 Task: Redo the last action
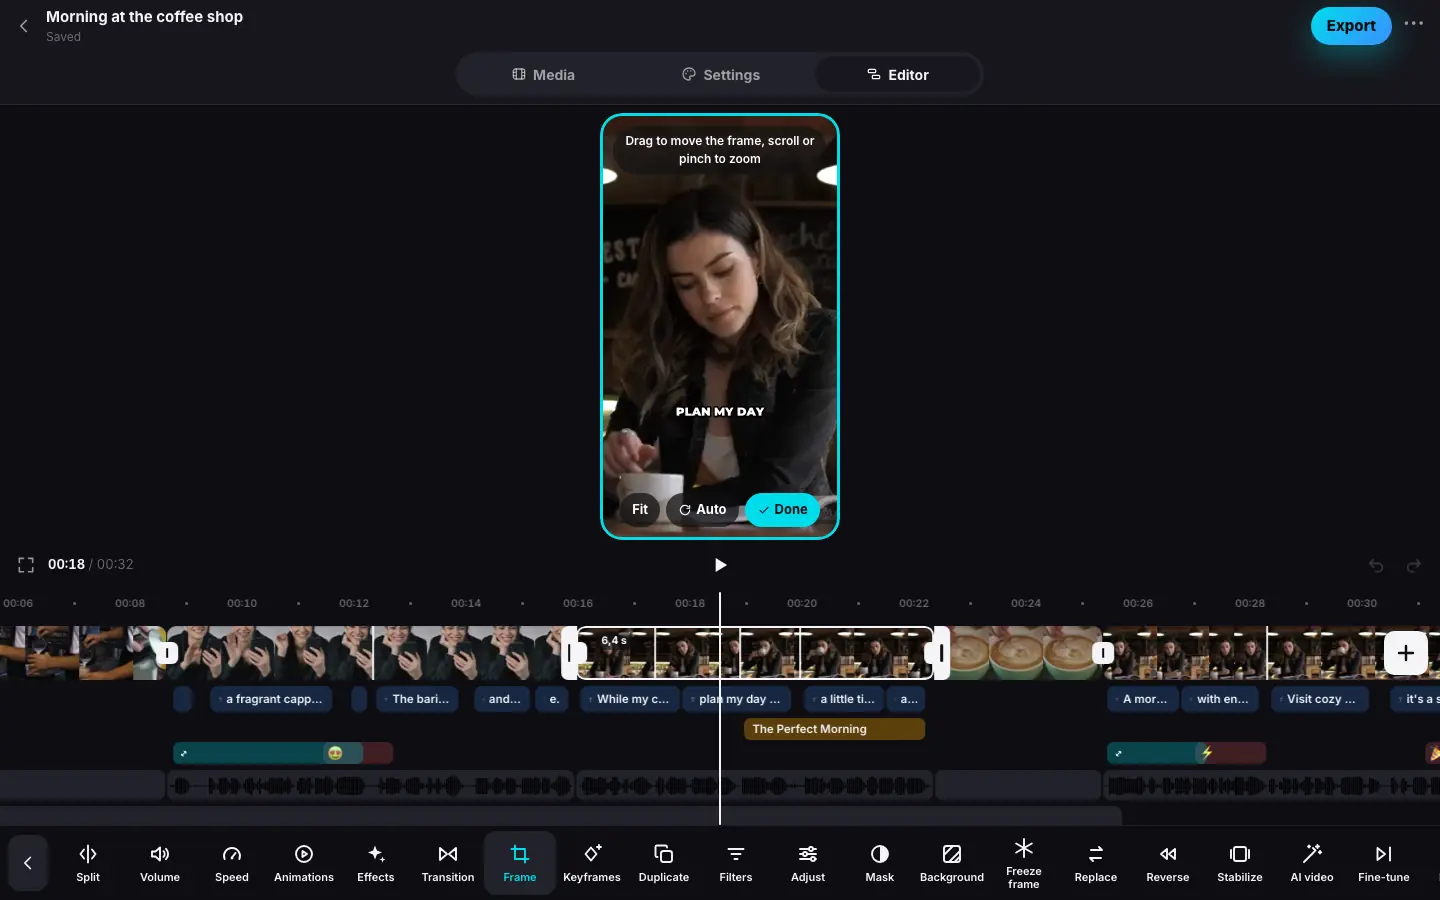point(1414,566)
